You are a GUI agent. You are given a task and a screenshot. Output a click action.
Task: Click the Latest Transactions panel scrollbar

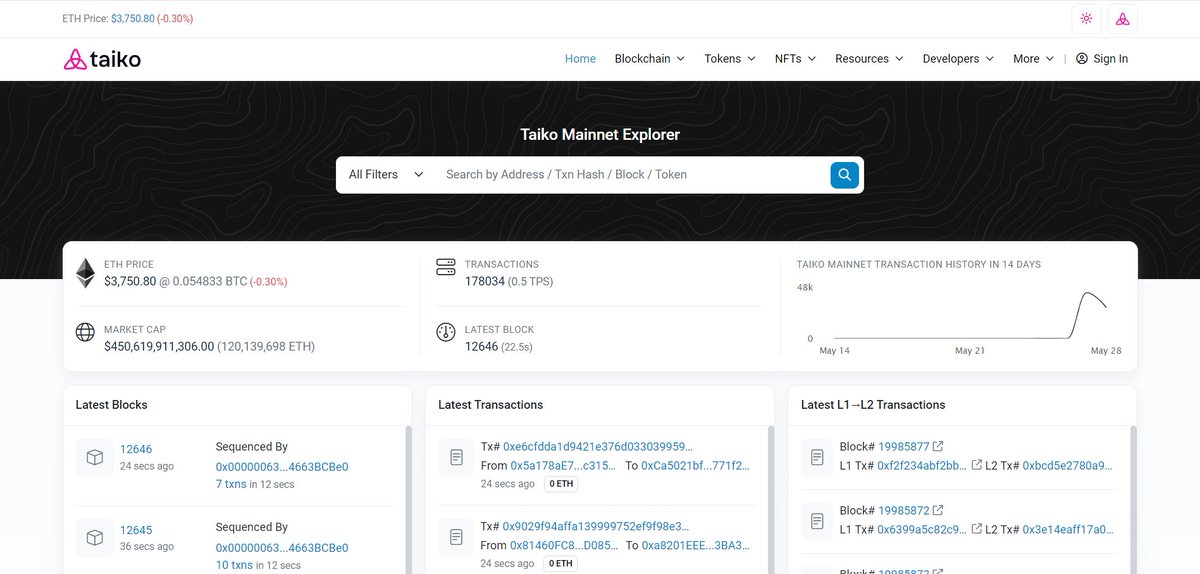point(770,499)
